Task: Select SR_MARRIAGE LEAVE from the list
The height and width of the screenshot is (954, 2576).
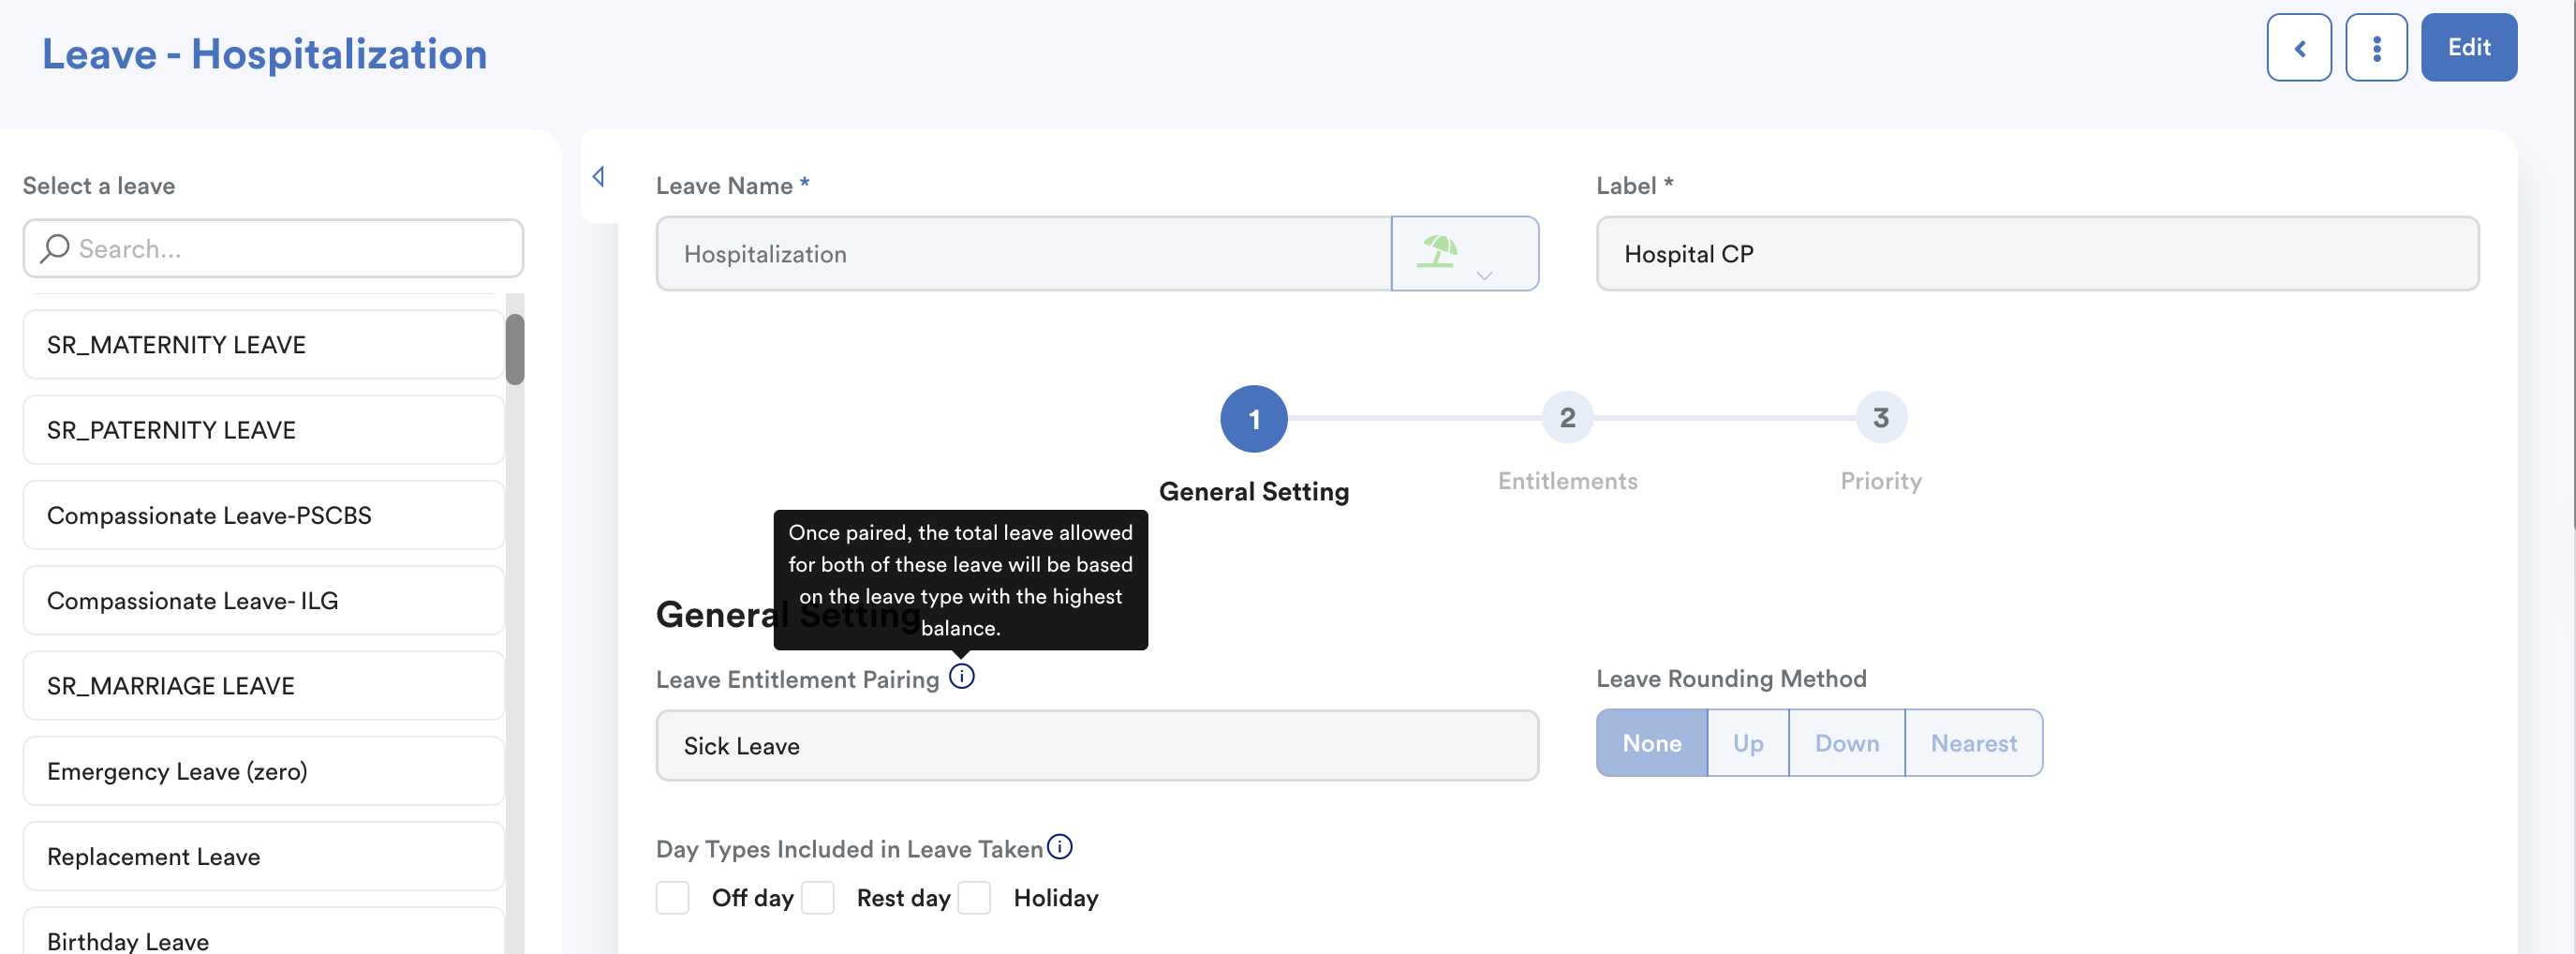Action: (x=263, y=686)
